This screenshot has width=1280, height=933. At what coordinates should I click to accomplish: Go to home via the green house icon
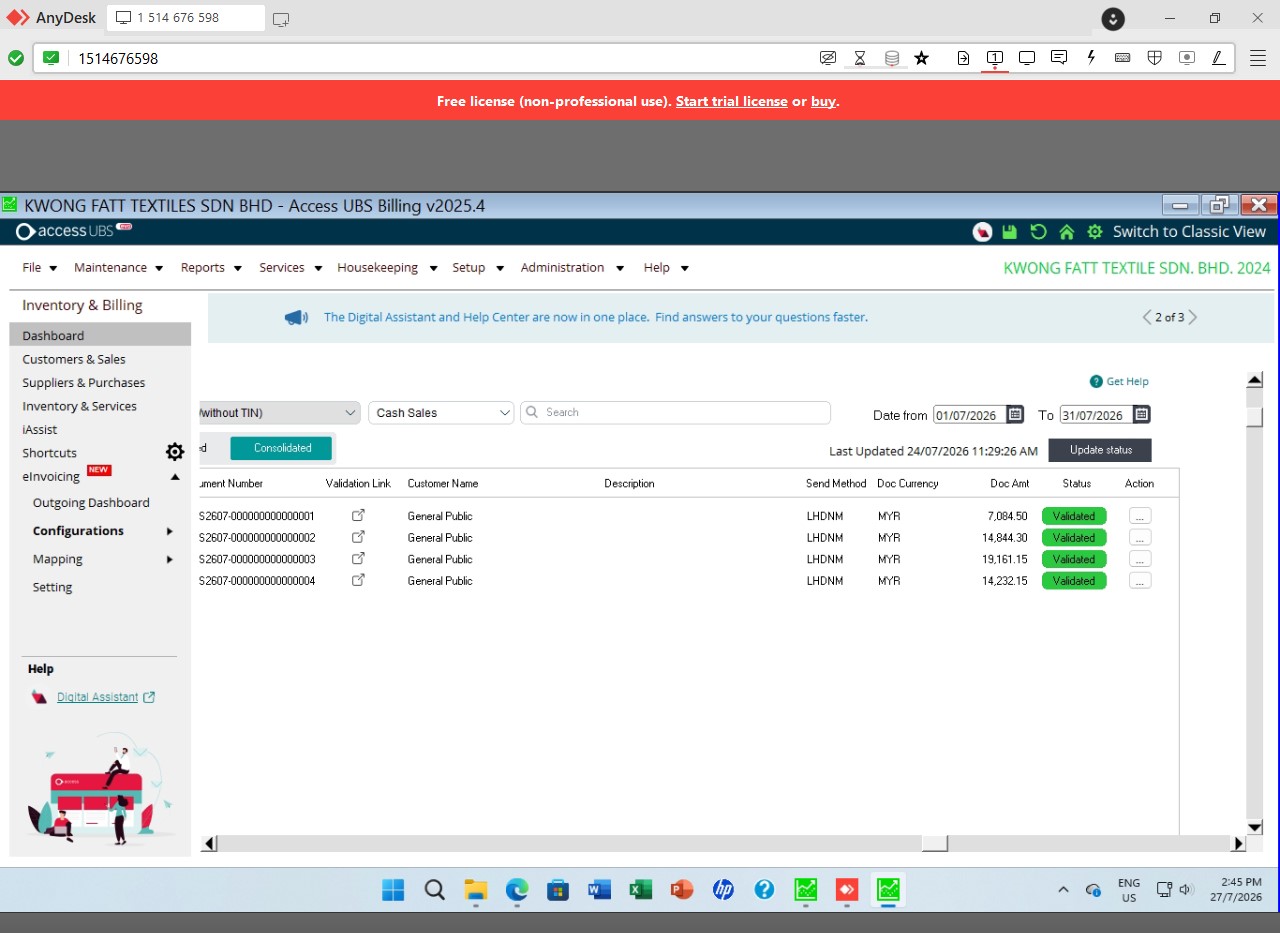point(1066,232)
